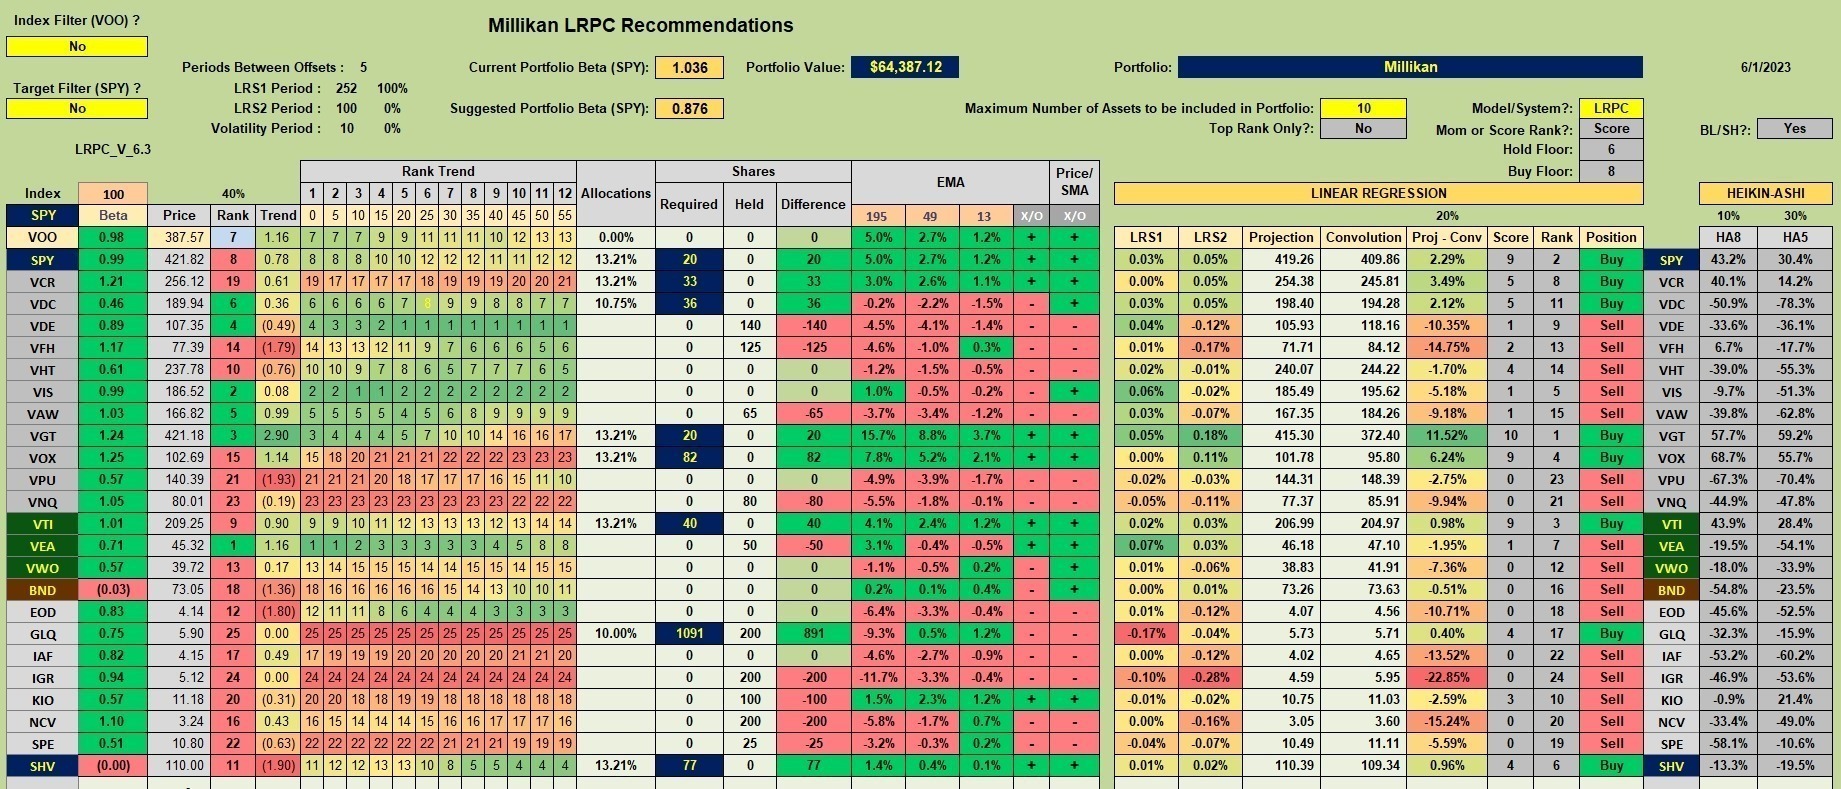Select the Volatility Period value 10
Viewport: 1841px width, 789px height.
(x=346, y=128)
